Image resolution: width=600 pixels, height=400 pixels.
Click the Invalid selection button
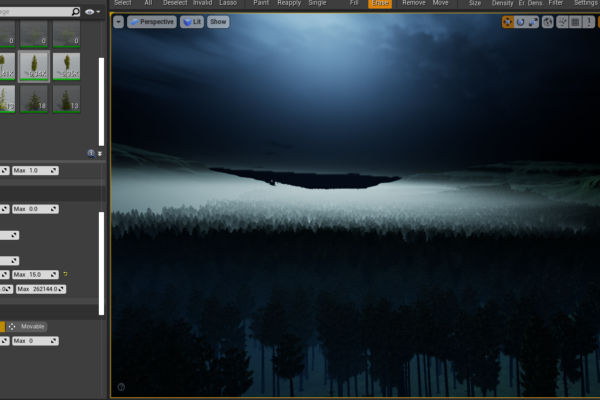point(202,3)
